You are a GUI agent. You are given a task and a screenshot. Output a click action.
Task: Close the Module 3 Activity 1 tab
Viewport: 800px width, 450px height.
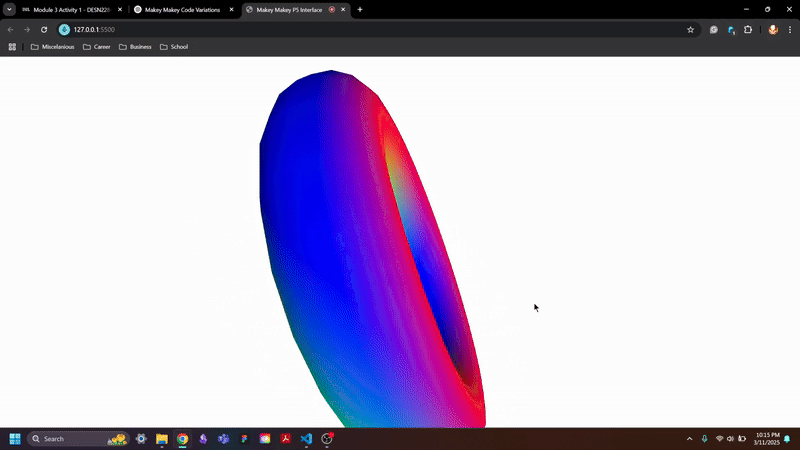click(x=120, y=10)
